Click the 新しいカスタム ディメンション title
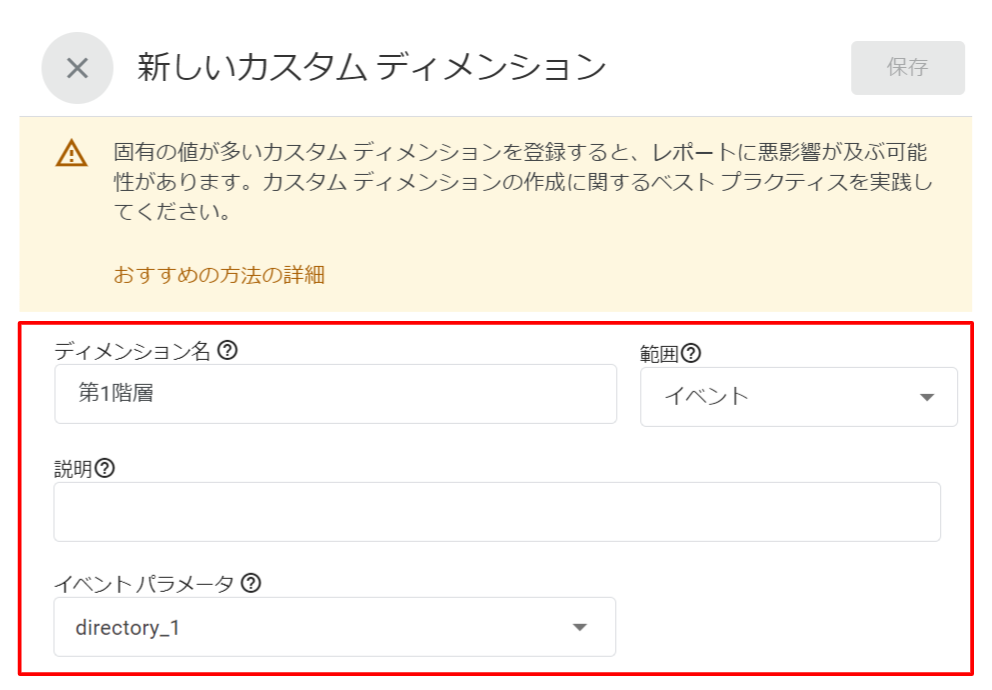This screenshot has width=992, height=690. (372, 67)
